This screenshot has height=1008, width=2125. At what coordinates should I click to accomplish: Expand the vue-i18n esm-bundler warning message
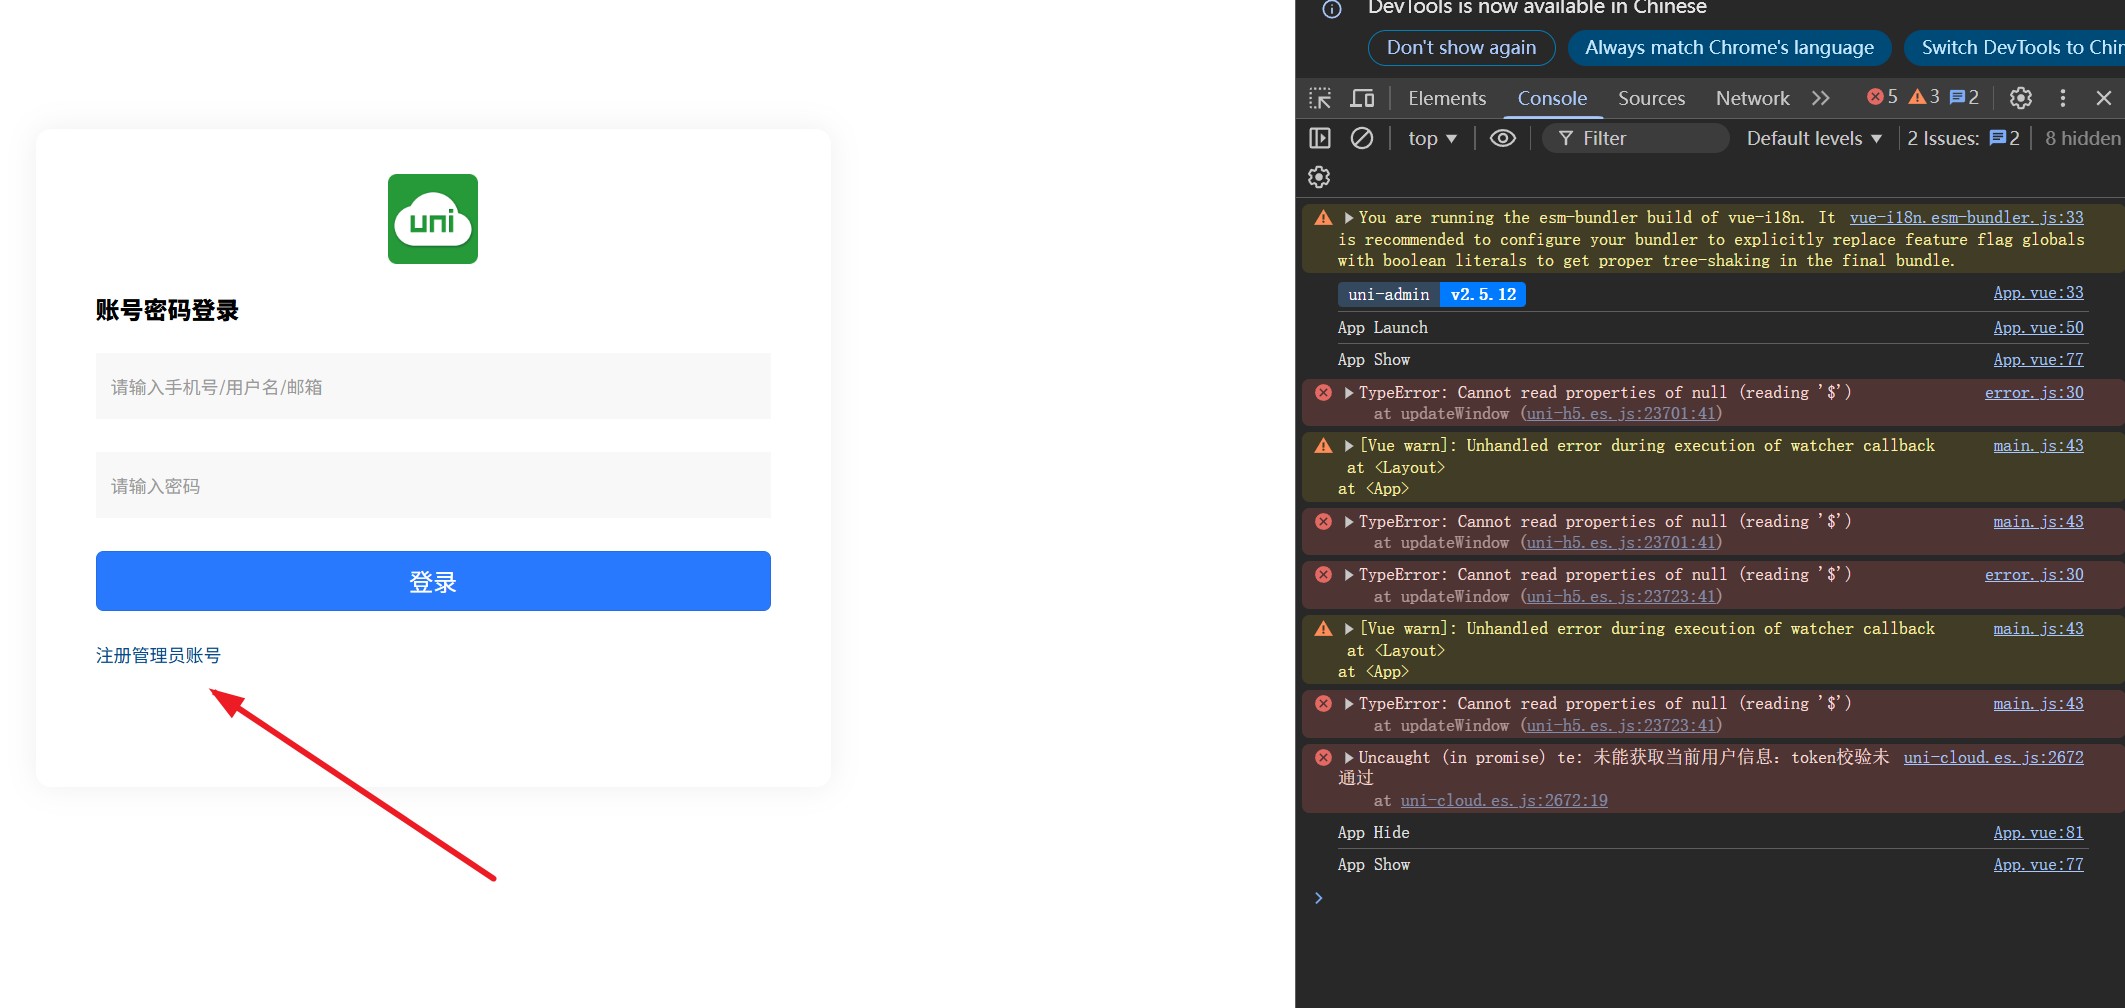(1349, 218)
